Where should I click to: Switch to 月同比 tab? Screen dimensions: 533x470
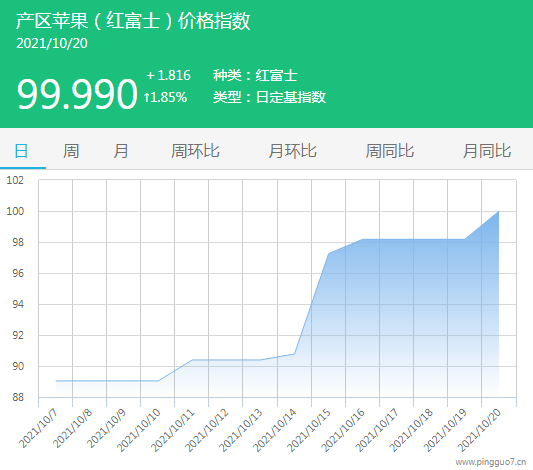pyautogui.click(x=487, y=151)
